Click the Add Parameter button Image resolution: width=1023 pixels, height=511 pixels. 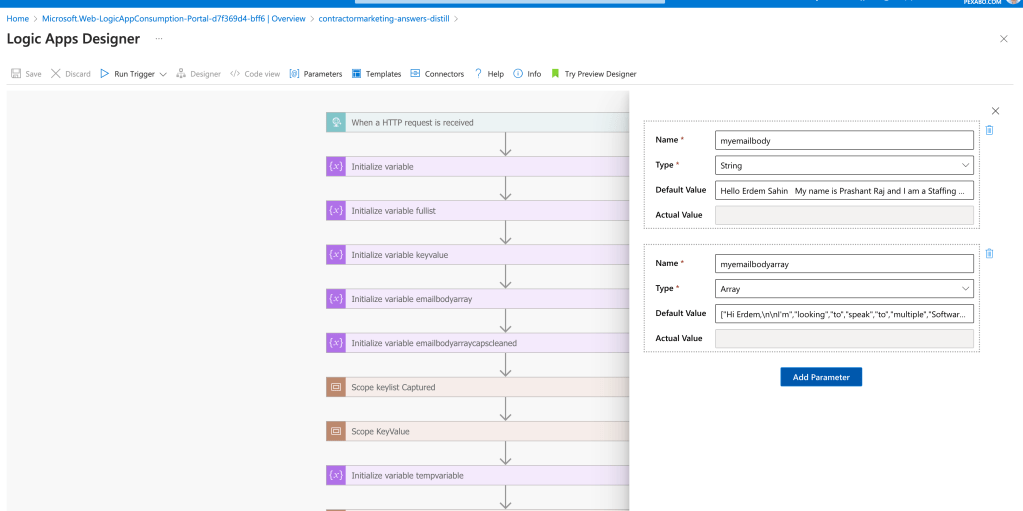(821, 377)
